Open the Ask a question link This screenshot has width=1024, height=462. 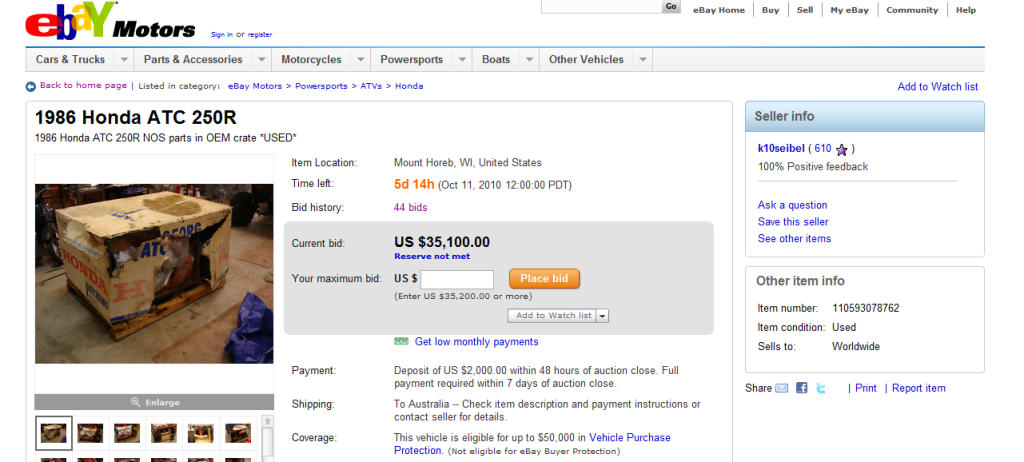(x=792, y=205)
